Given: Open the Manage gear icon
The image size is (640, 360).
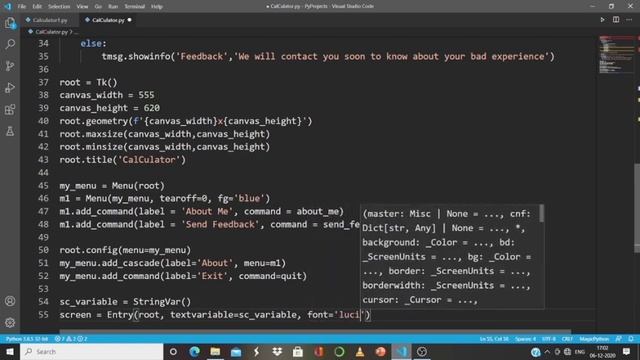Looking at the screenshot, I should pos(10,322).
